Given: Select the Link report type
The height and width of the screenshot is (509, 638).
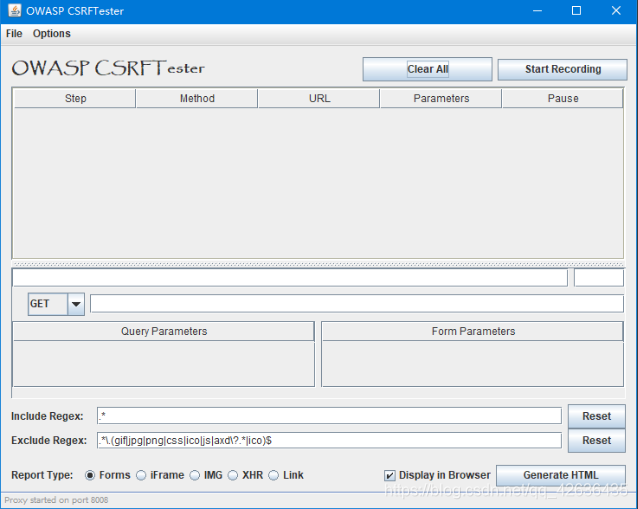Looking at the screenshot, I should [286, 475].
